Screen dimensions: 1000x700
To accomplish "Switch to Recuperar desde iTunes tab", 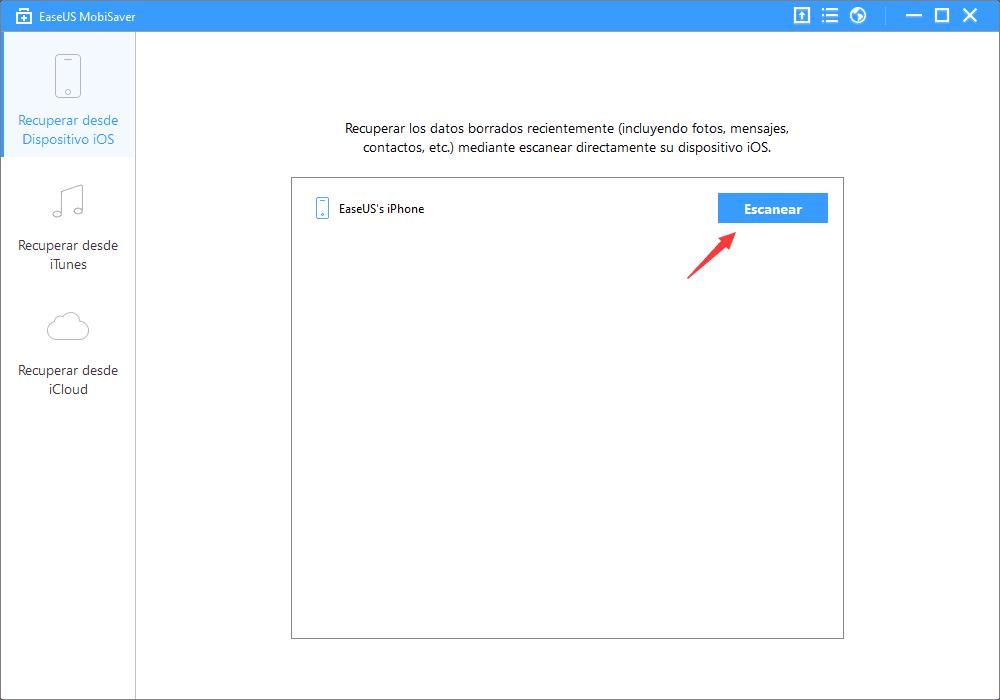I will click(68, 255).
